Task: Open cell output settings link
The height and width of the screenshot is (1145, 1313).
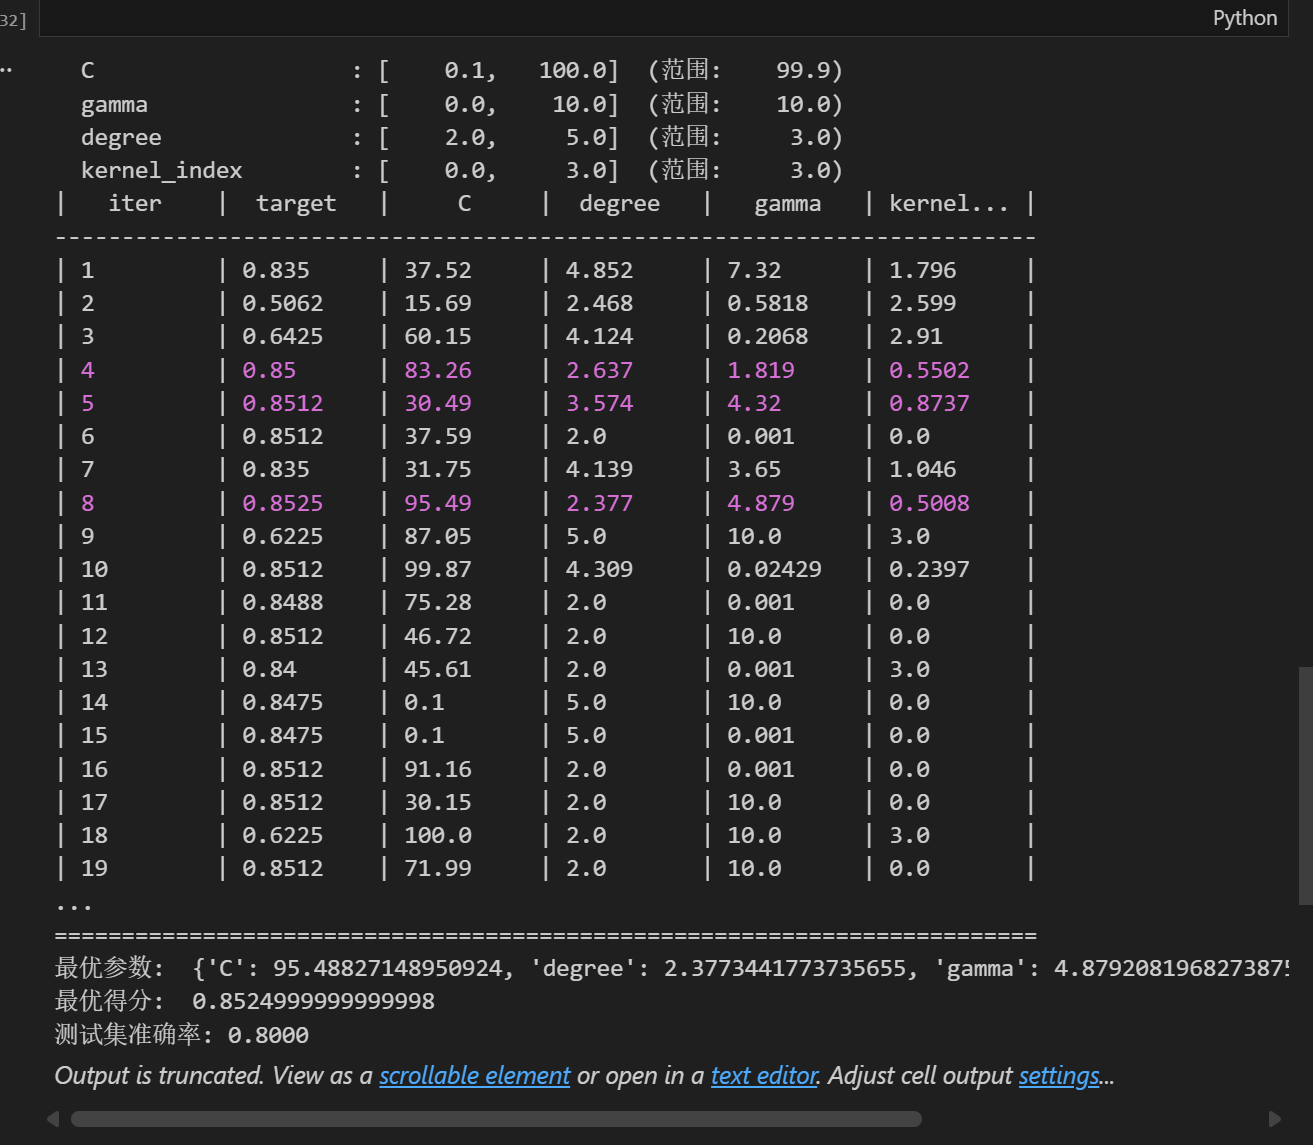Action: pos(1059,1076)
